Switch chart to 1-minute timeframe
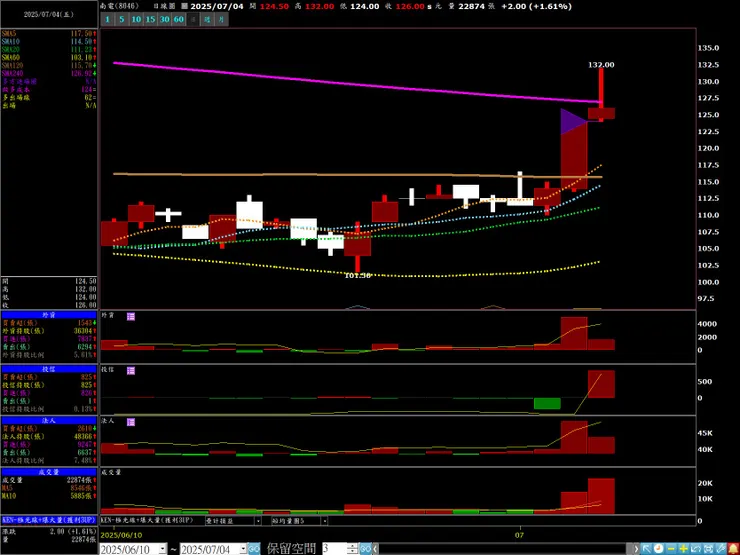 108,19
